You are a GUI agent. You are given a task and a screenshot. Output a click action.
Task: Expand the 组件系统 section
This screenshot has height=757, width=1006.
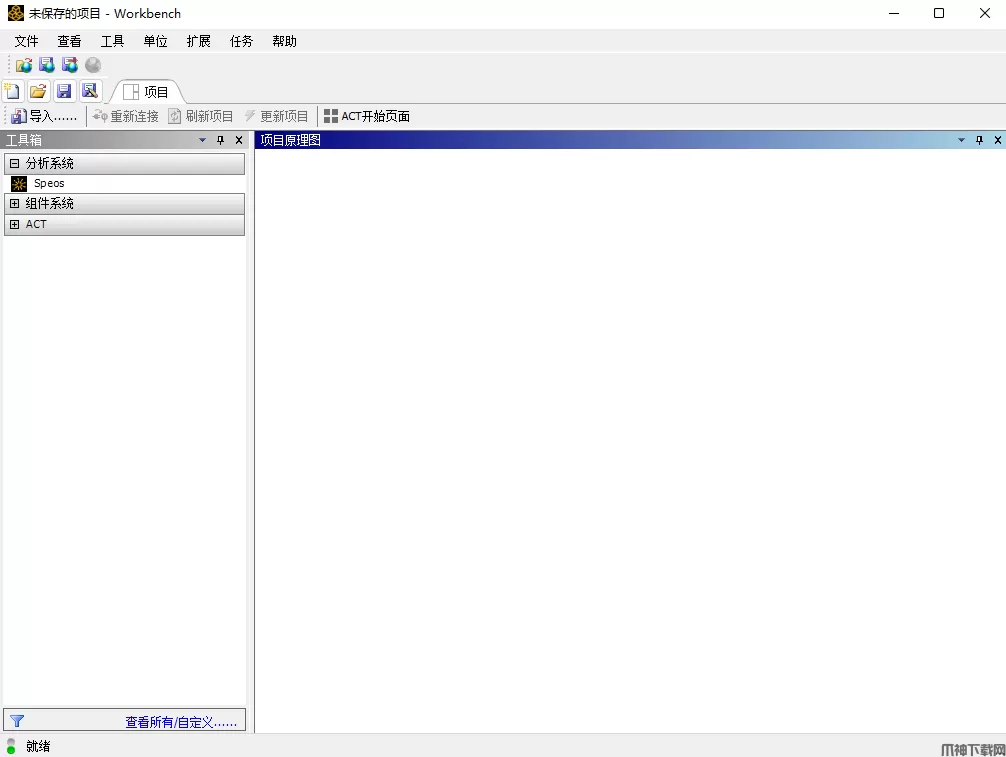pos(15,204)
